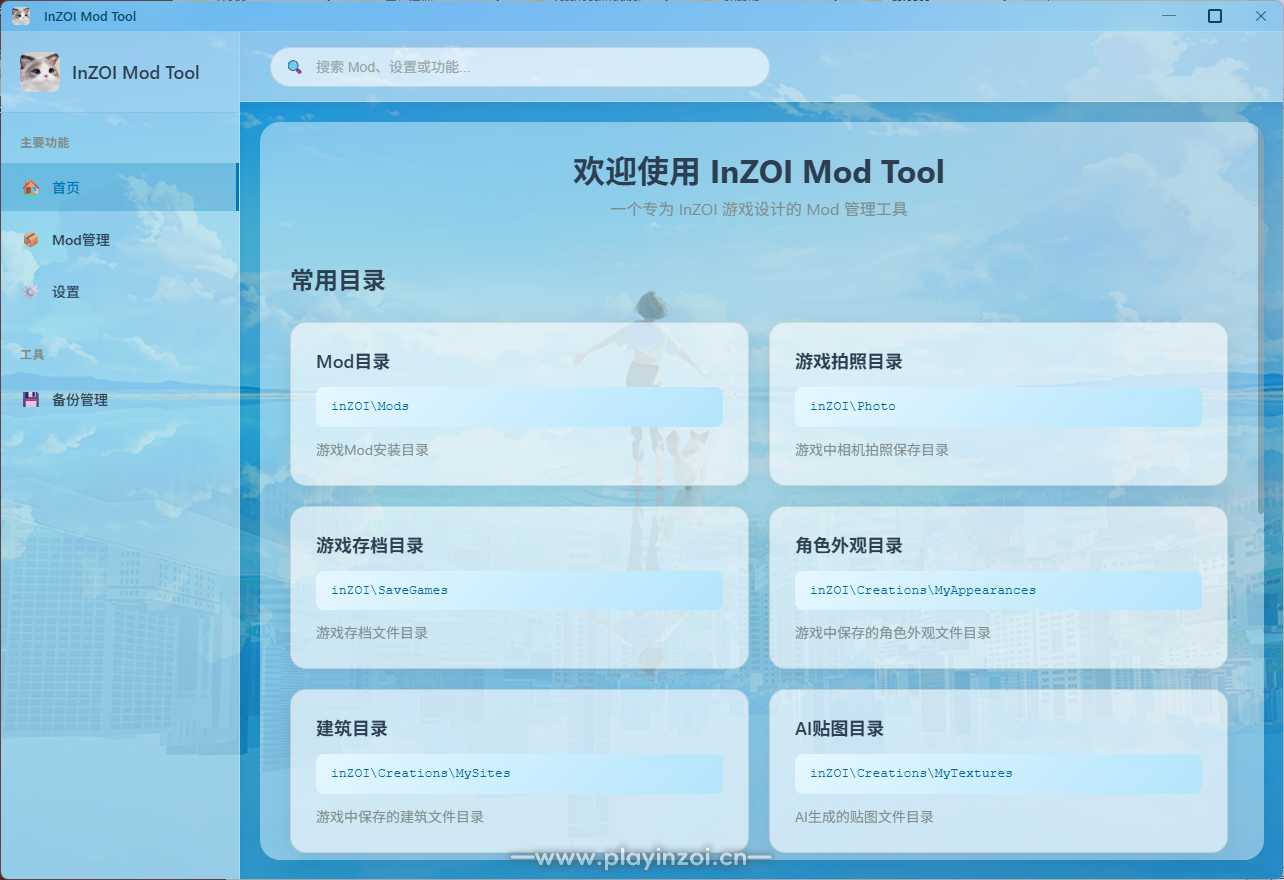Image resolution: width=1284 pixels, height=880 pixels.
Task: Click the inZOI\SaveGames path box
Action: coord(519,590)
